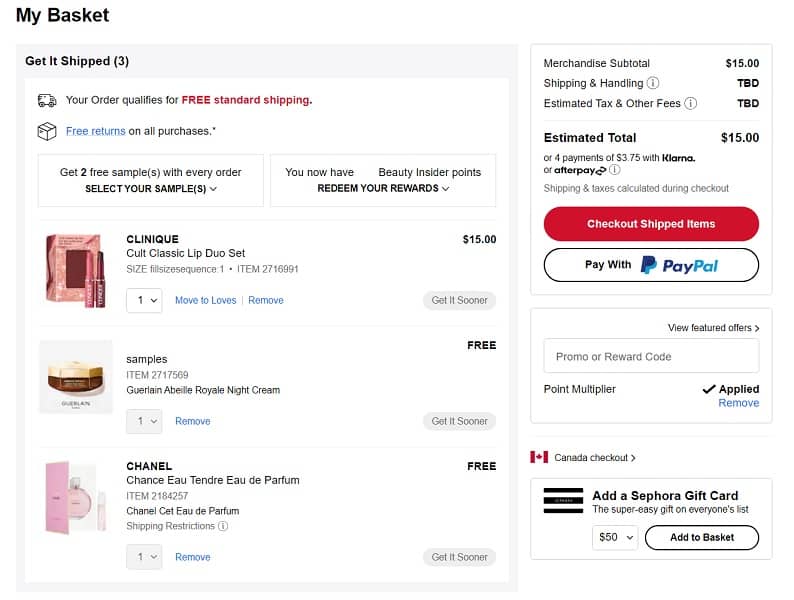Click the free returns box icon
Viewport: 794px width, 600px height.
click(47, 131)
